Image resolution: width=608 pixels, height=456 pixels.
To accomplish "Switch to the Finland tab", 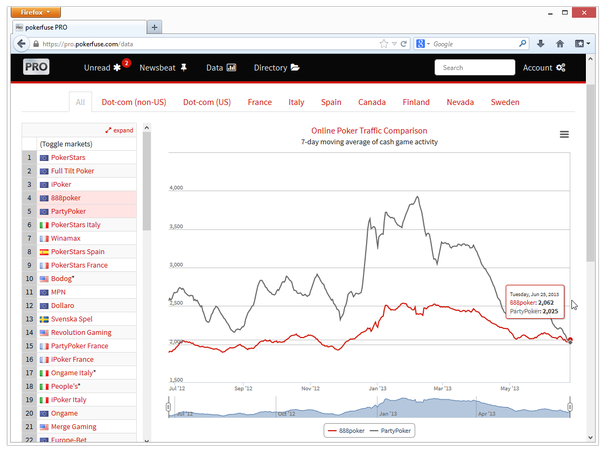I will tap(416, 102).
